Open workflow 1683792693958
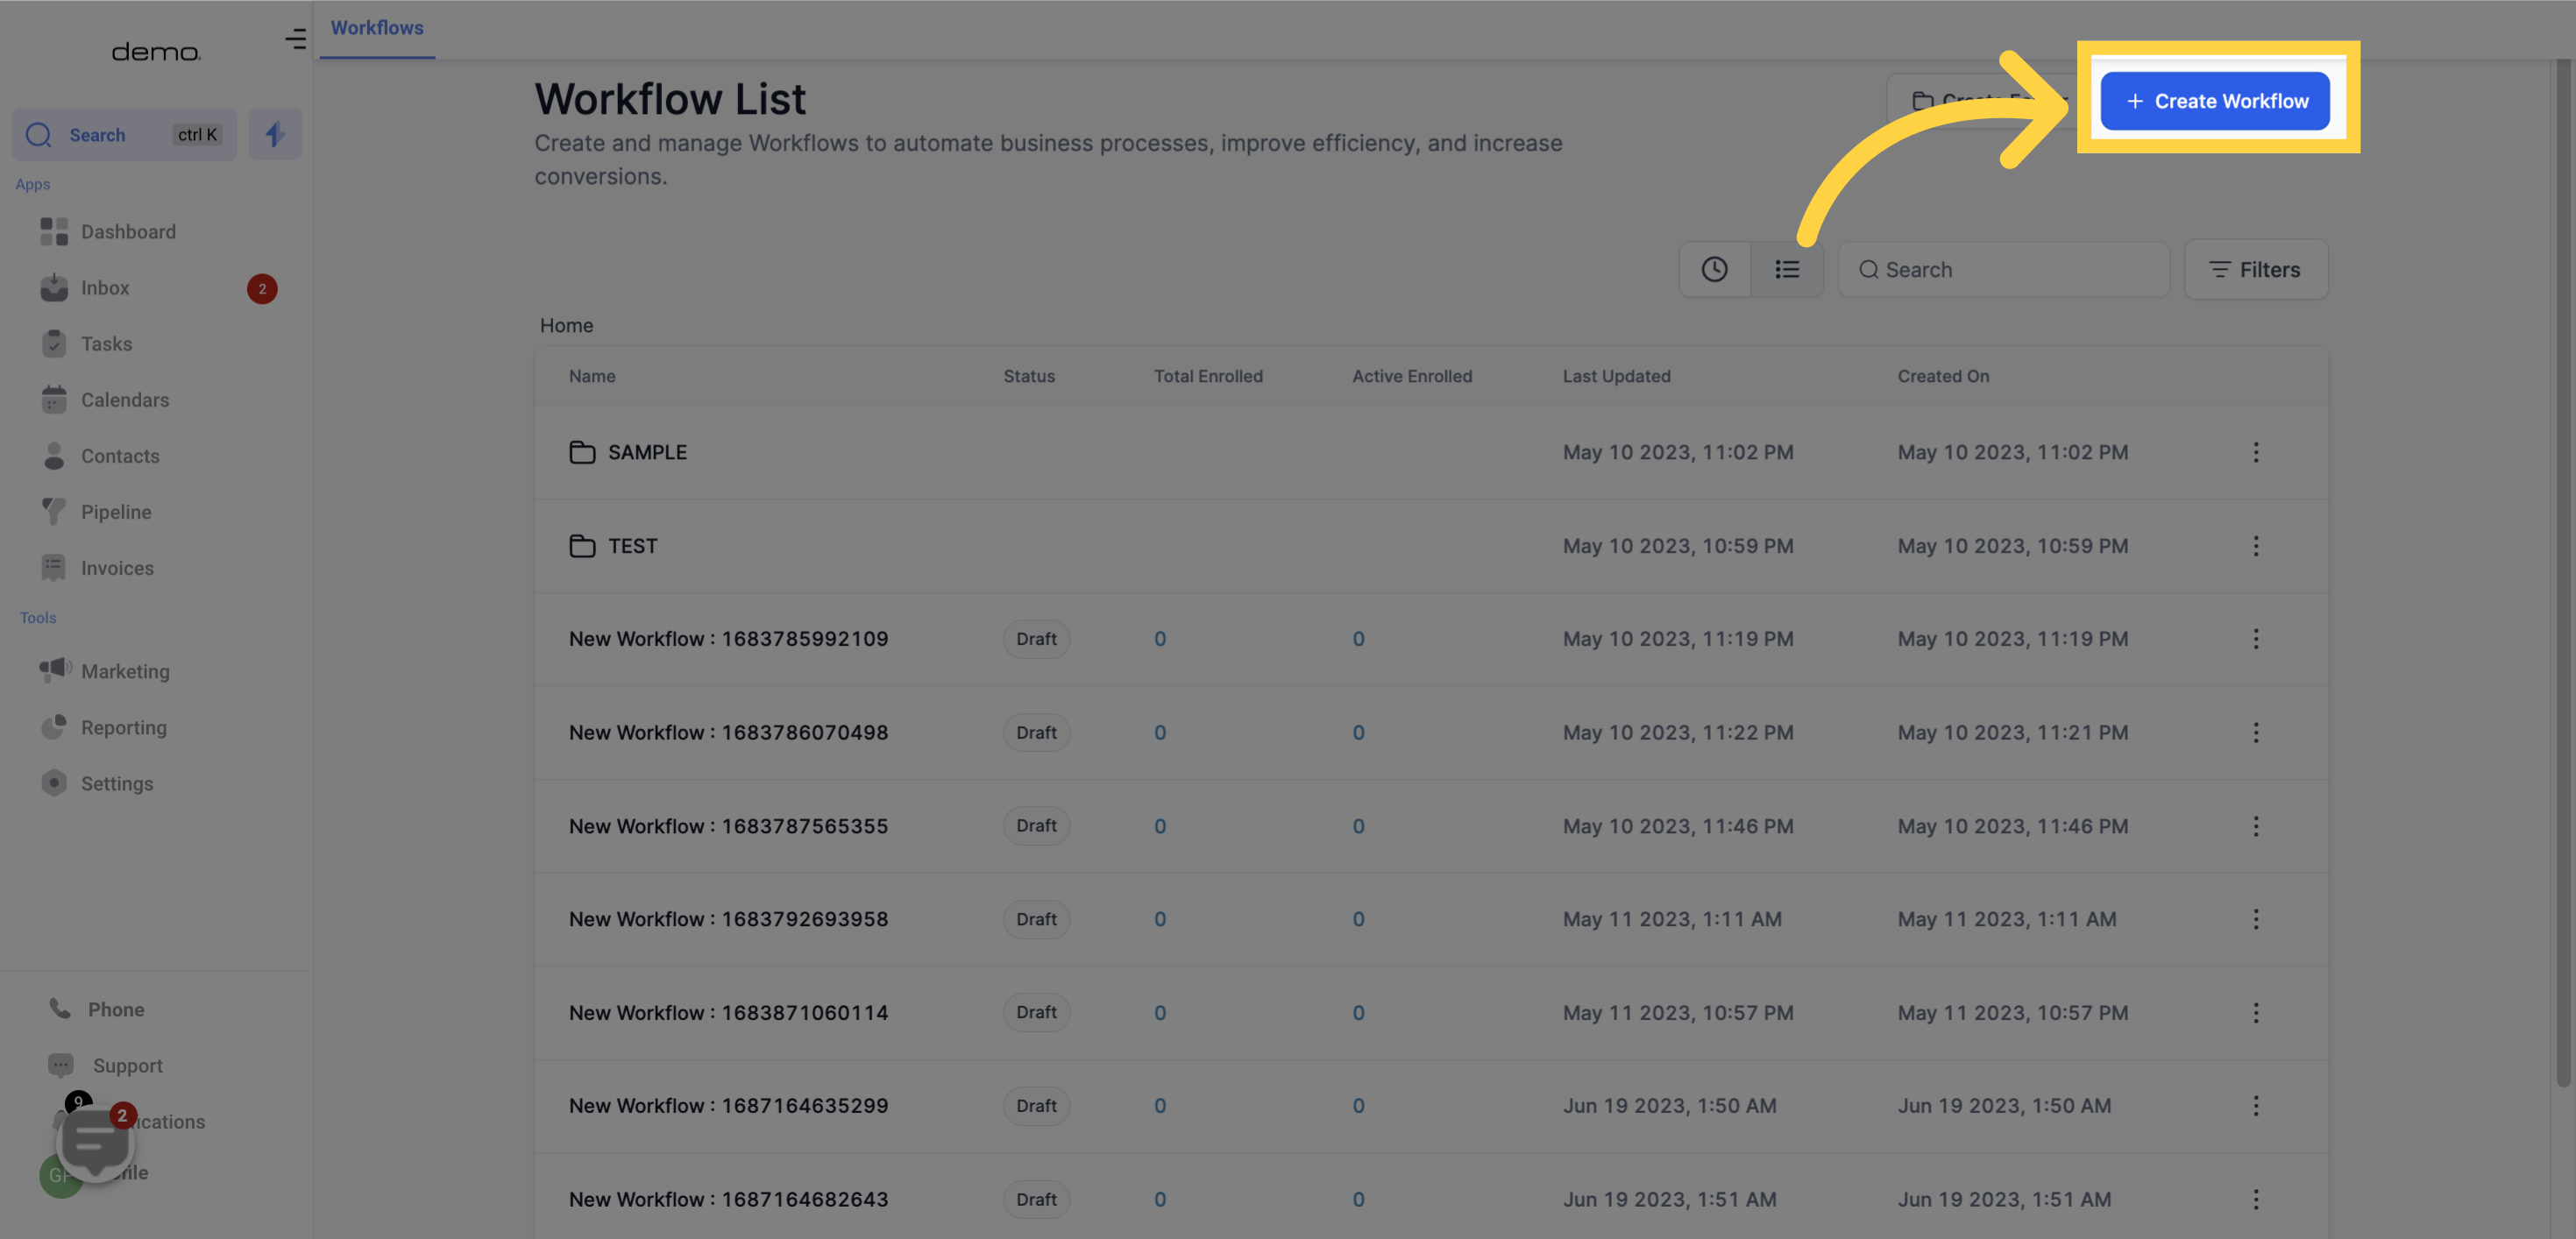The height and width of the screenshot is (1239, 2576). coord(728,919)
